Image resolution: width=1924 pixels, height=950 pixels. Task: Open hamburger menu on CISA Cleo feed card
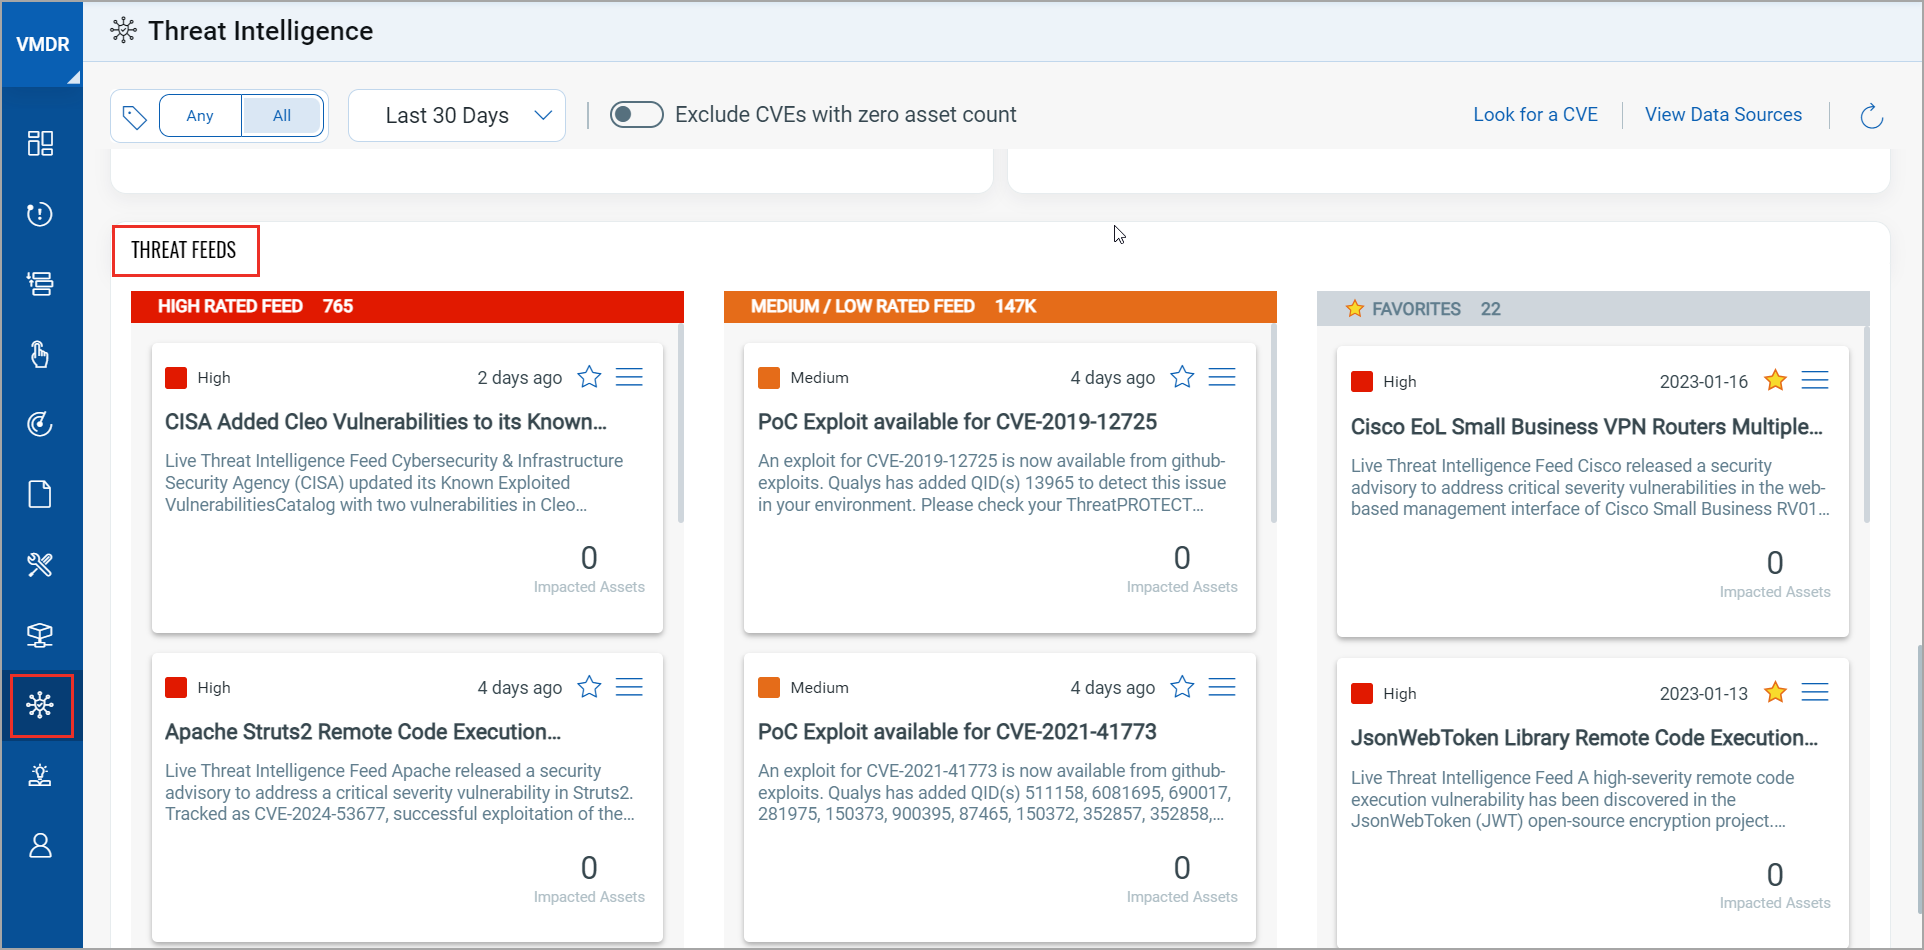[629, 377]
